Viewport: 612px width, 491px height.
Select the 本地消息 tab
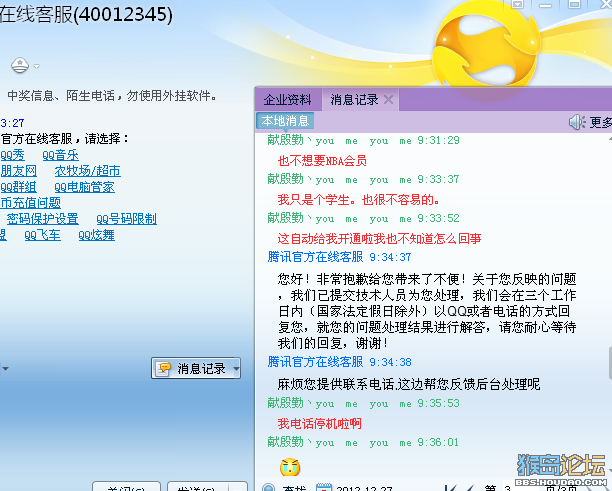click(285, 121)
